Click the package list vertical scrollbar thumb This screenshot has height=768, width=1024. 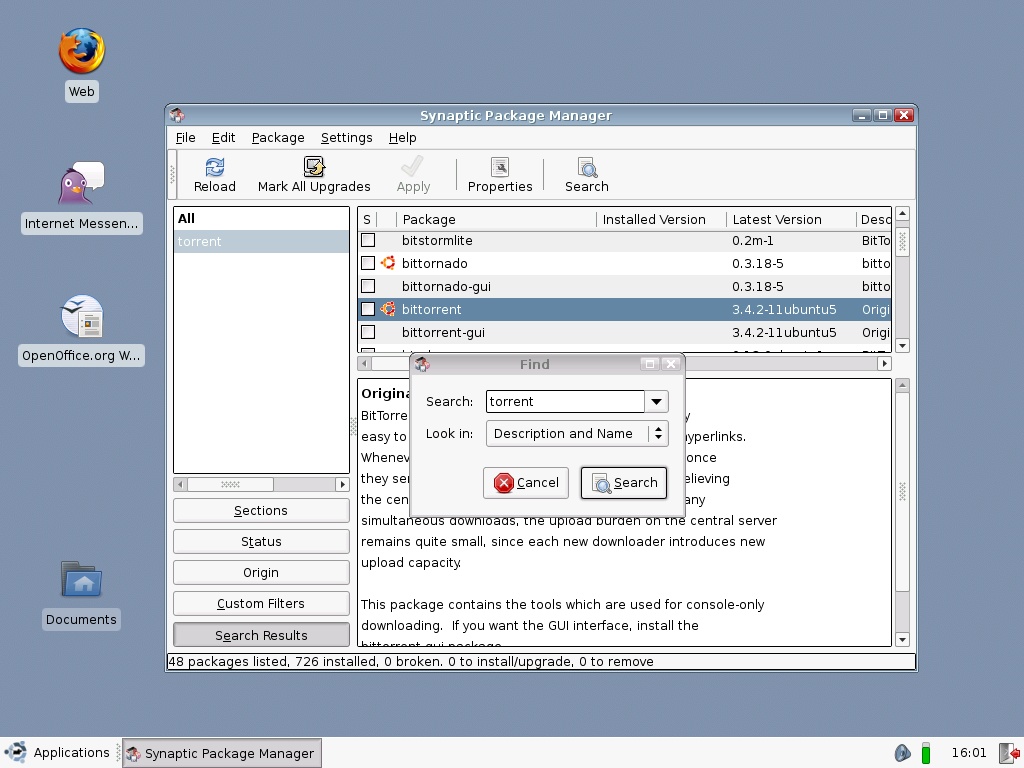click(903, 241)
